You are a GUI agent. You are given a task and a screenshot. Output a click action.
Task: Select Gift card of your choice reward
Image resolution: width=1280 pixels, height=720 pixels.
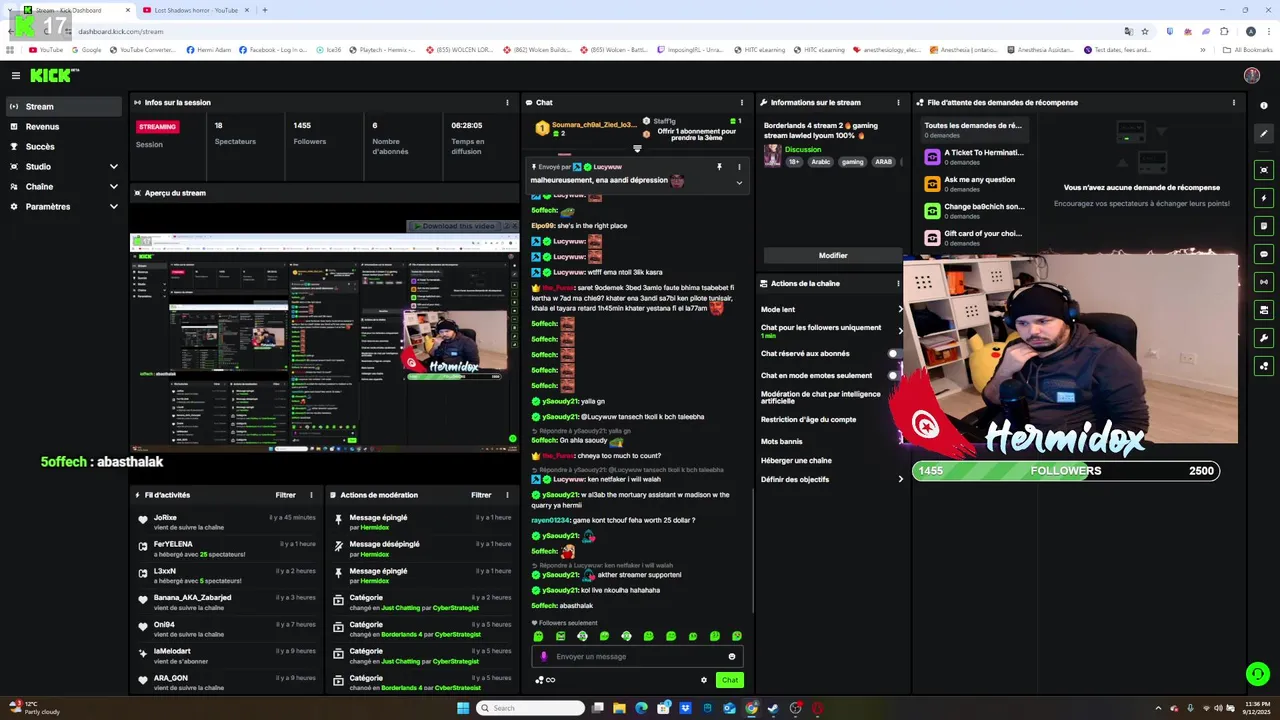(974, 237)
